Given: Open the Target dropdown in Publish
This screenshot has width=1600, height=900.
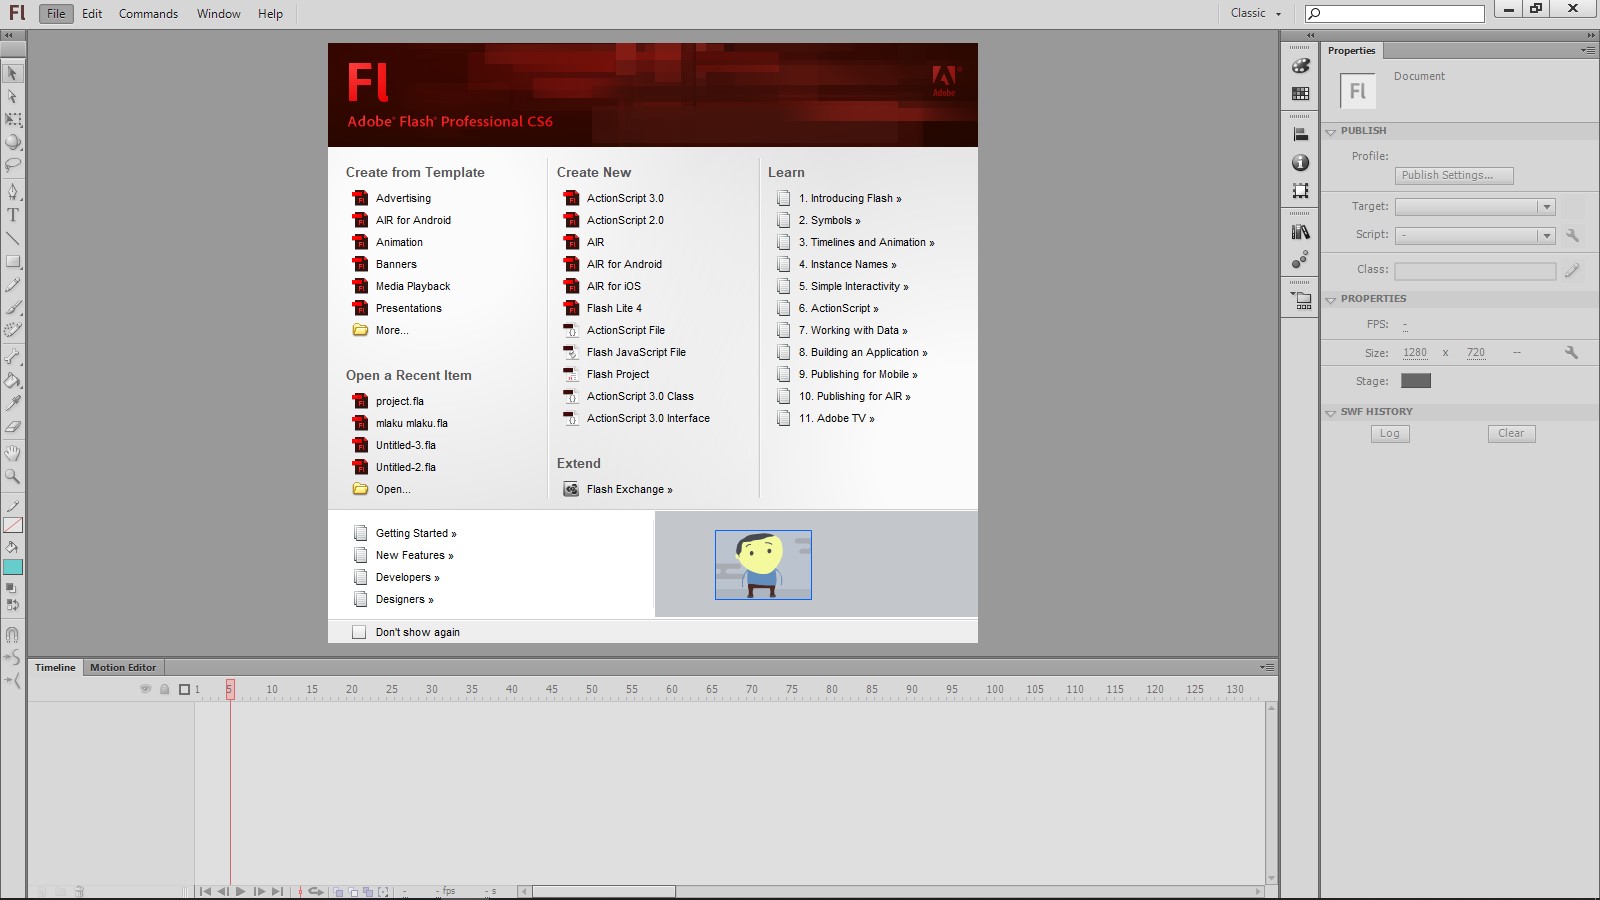Looking at the screenshot, I should (1546, 206).
